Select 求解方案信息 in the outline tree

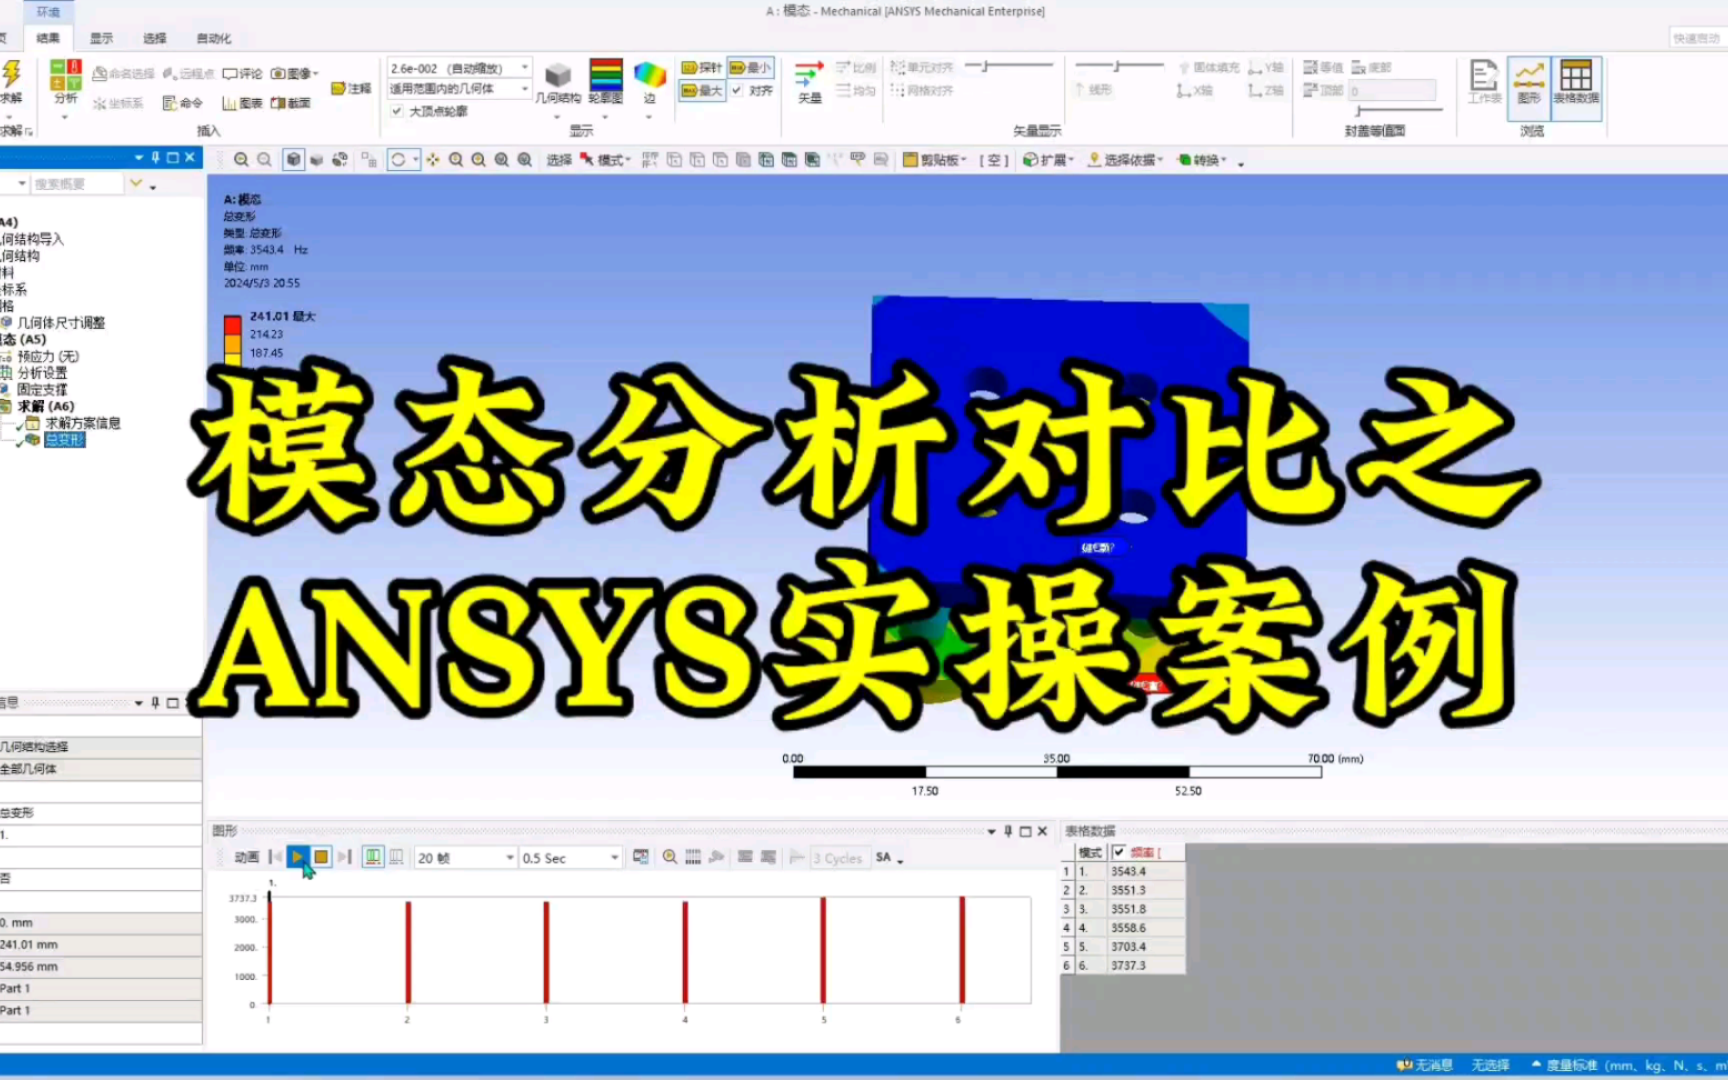[82, 423]
